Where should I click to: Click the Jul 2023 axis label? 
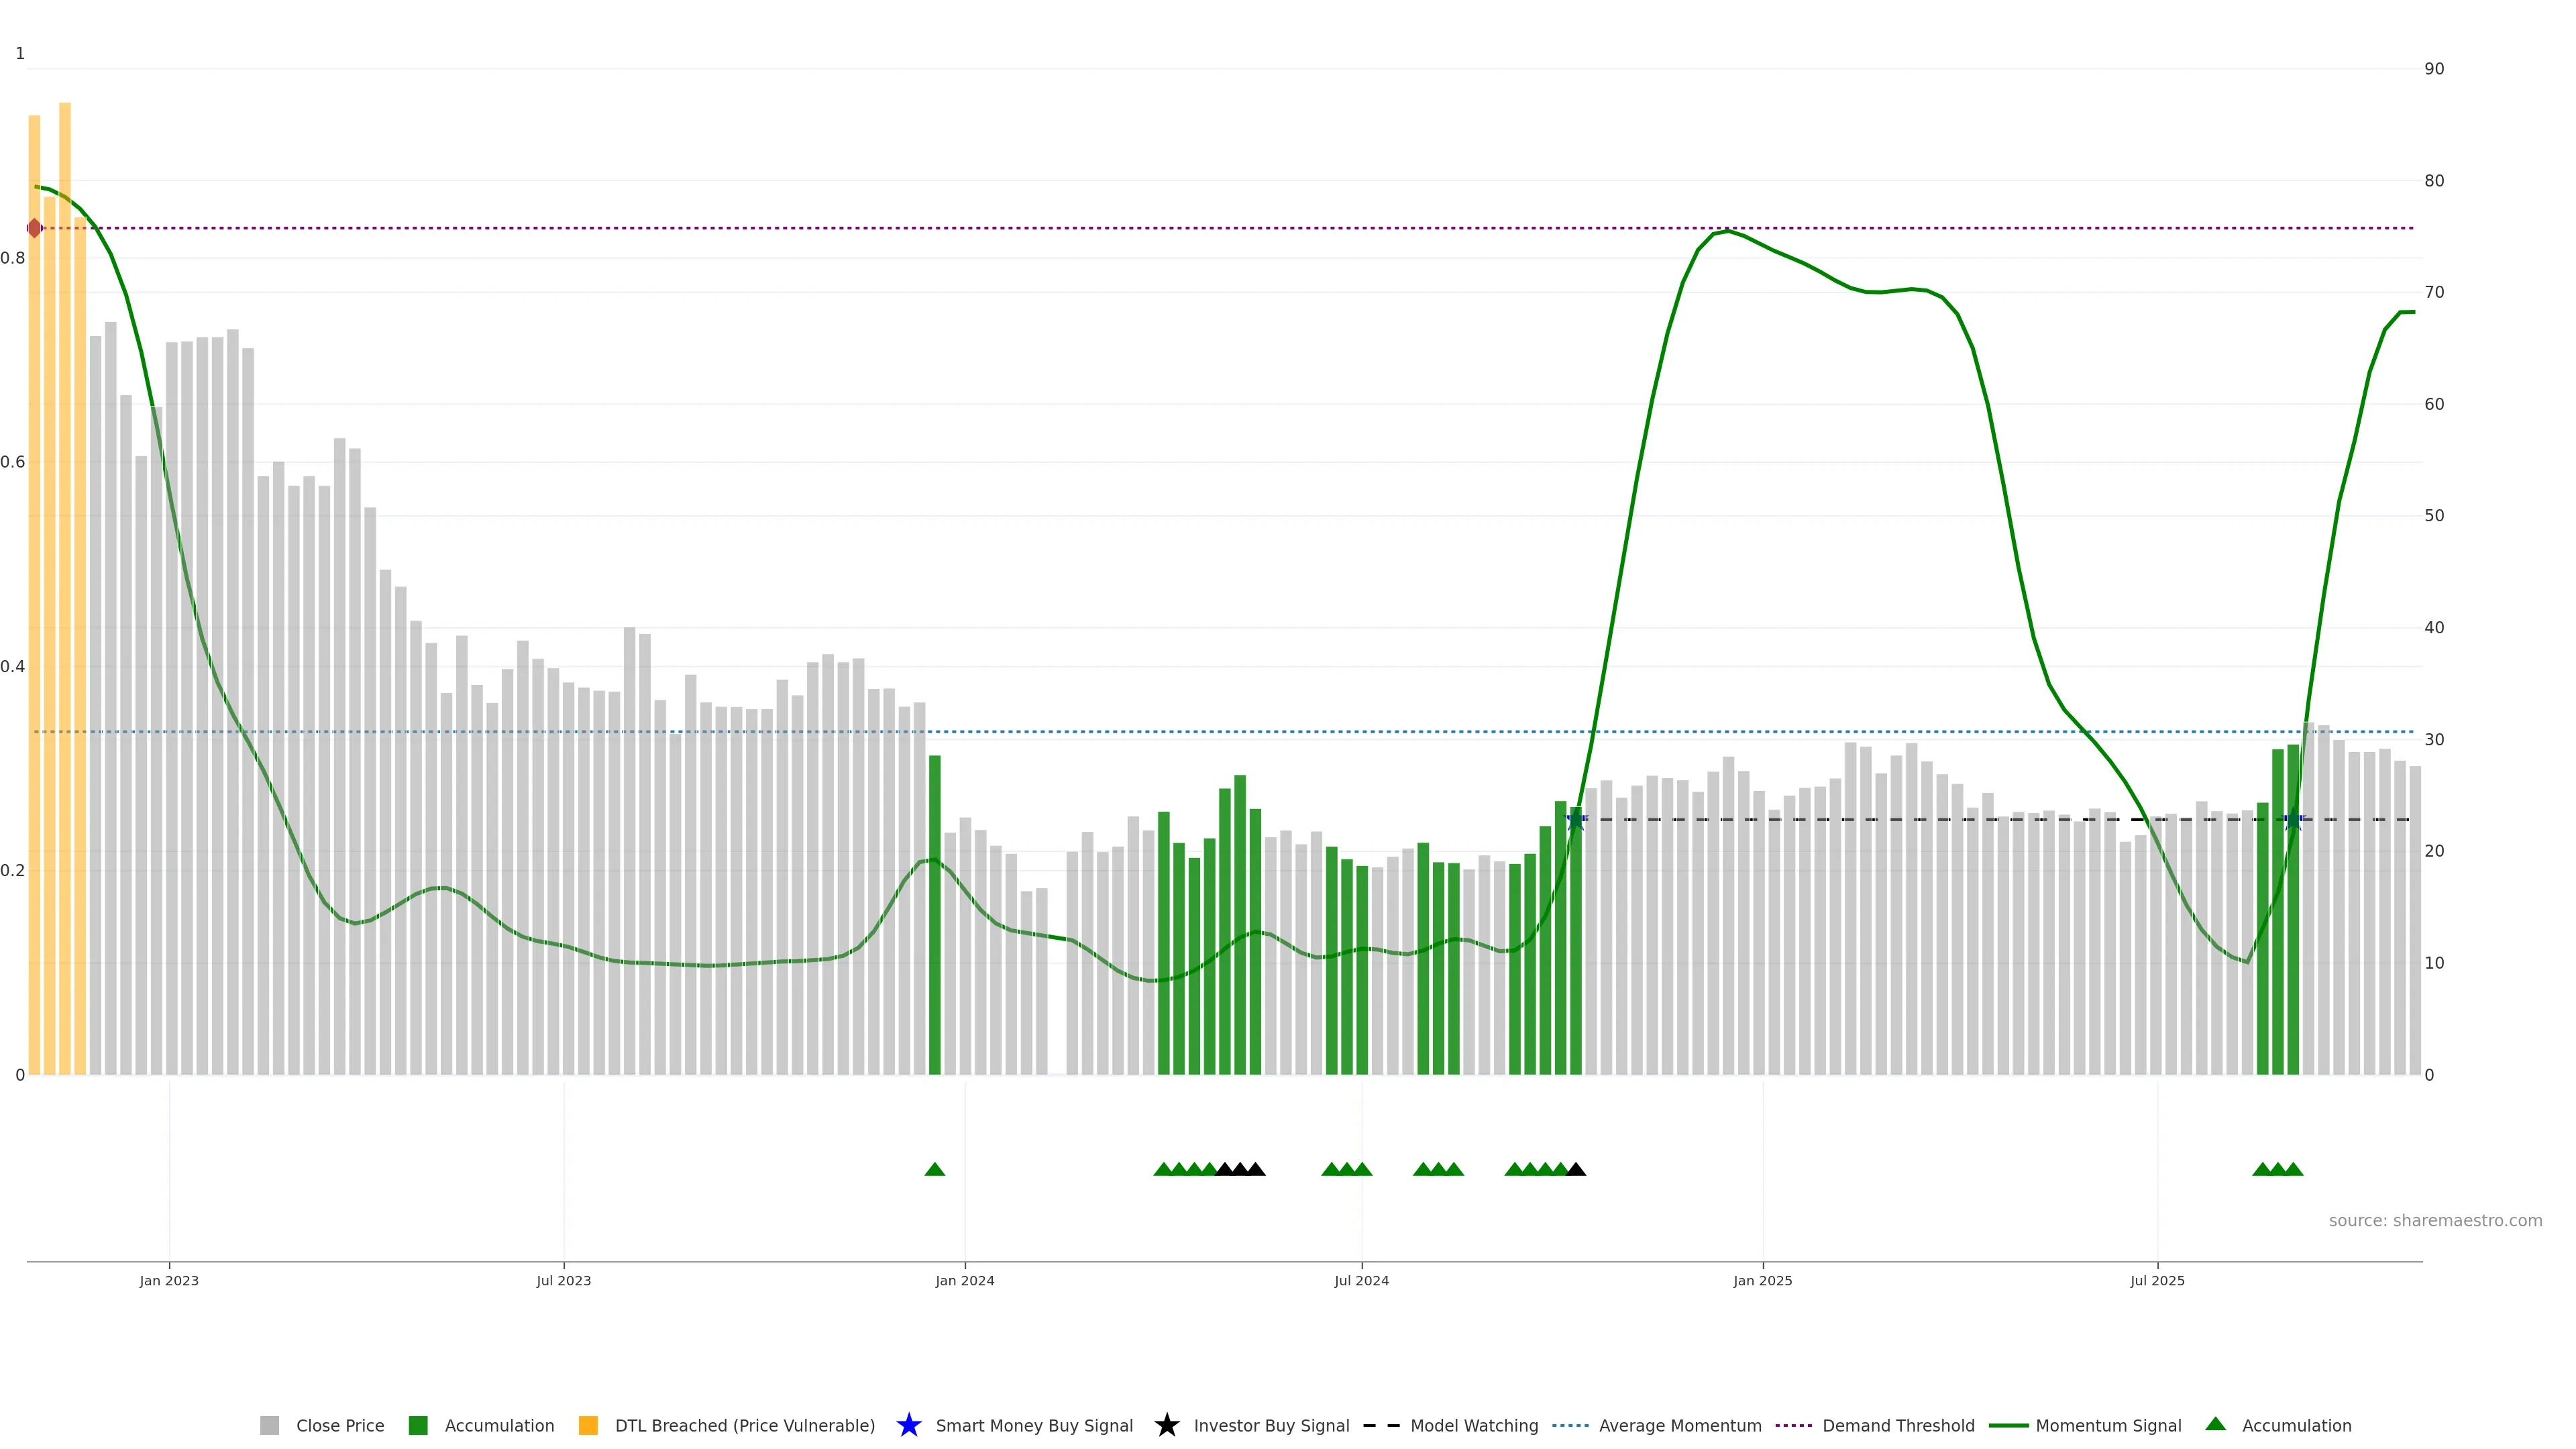click(563, 1280)
